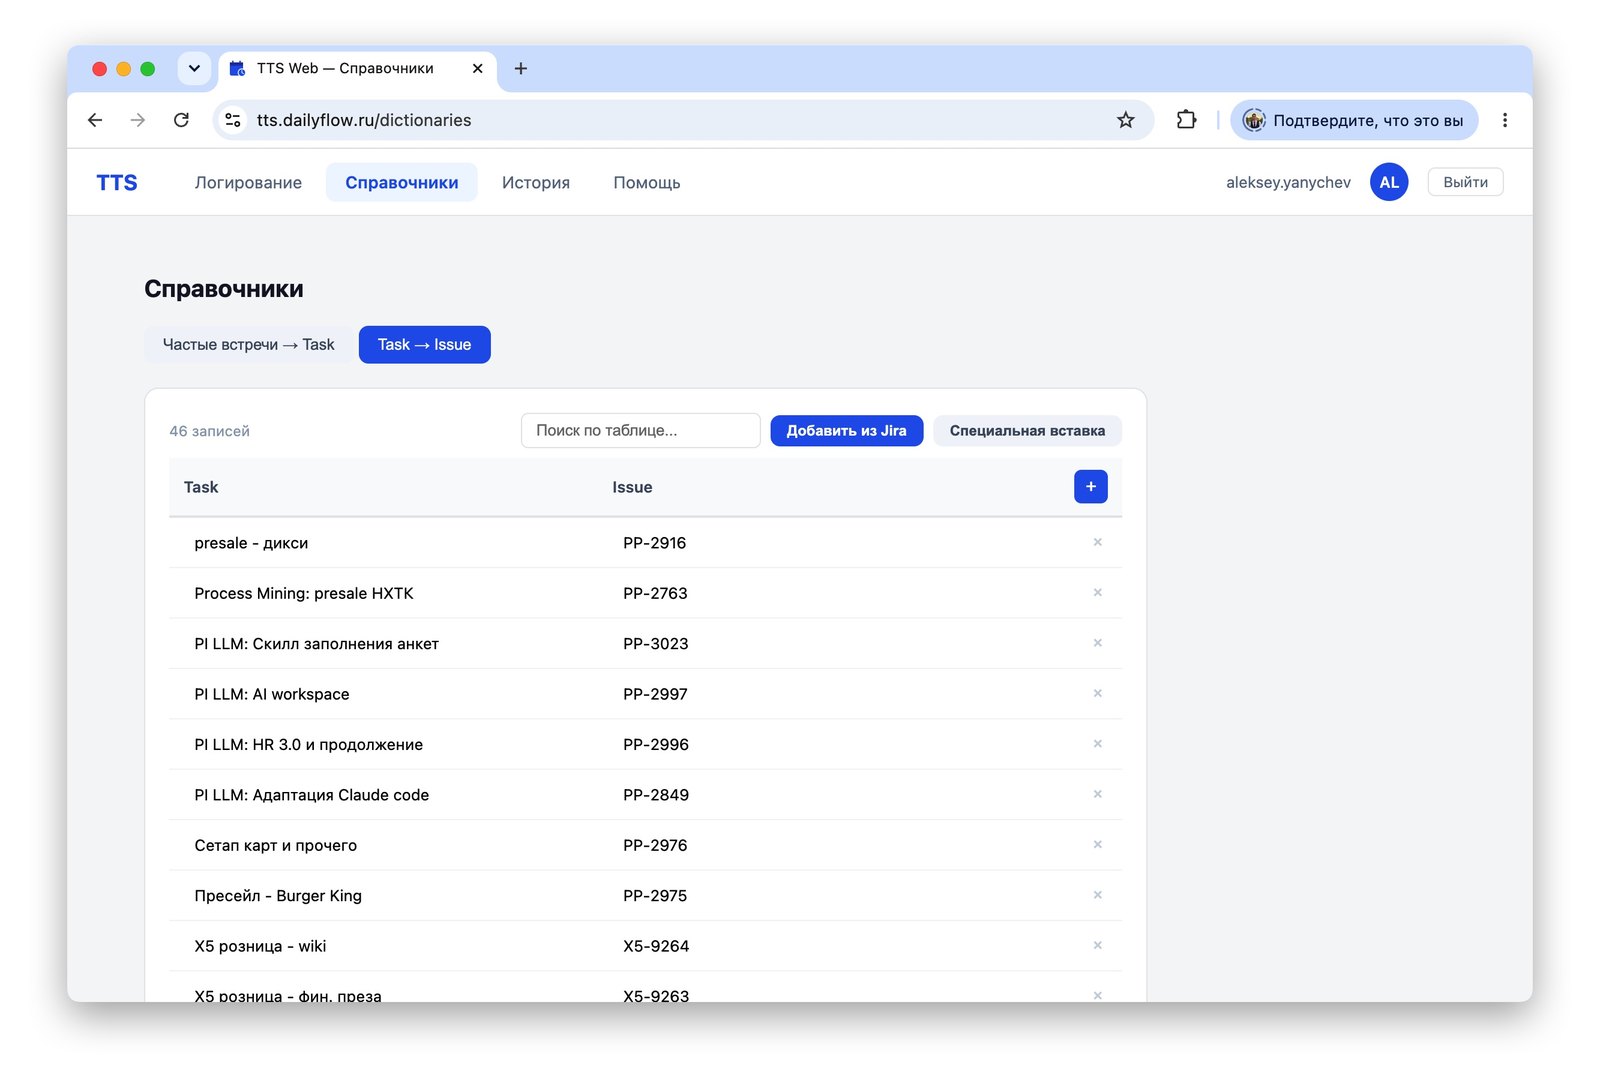This screenshot has height=1092, width=1600.
Task: Remove the PI LLM: AI workspace row
Action: click(1097, 693)
